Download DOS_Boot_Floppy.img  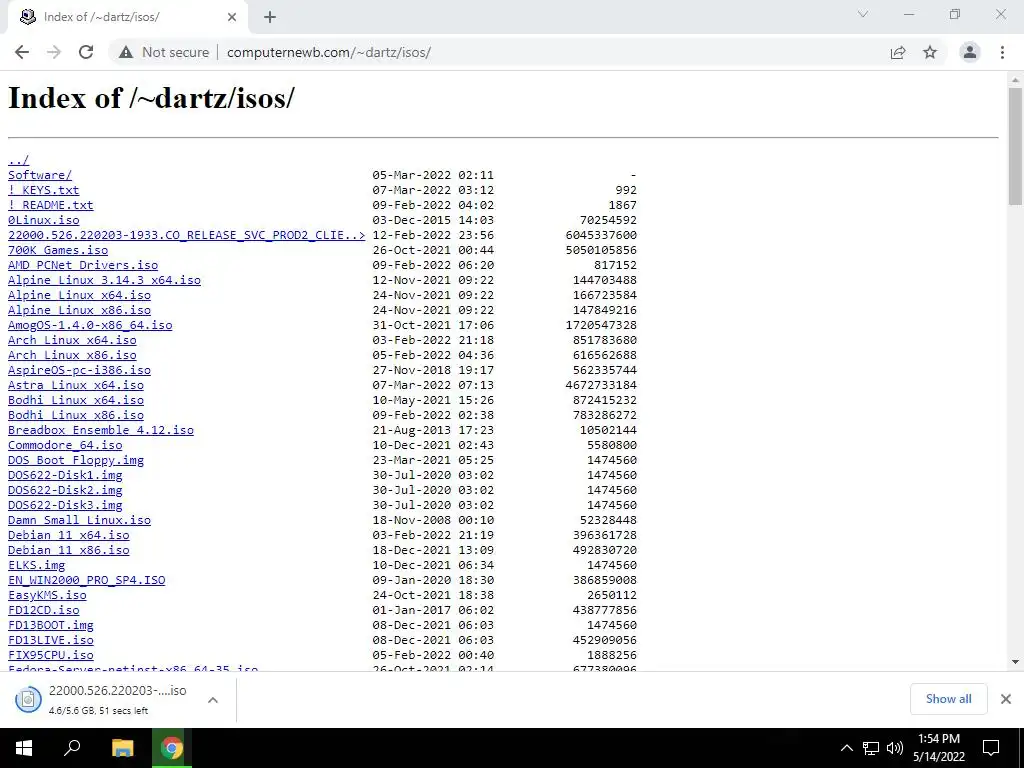pyautogui.click(x=76, y=460)
